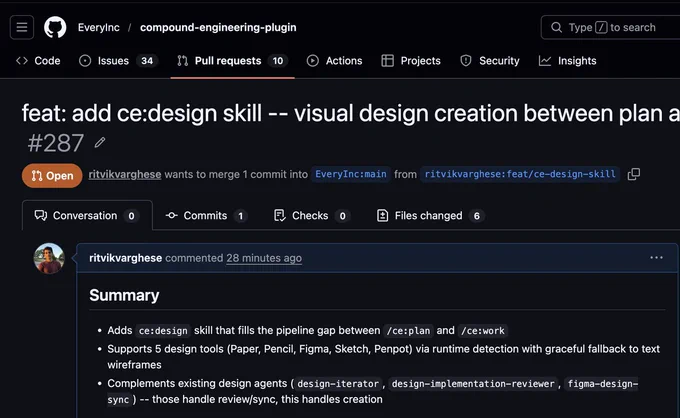Click the Pull requests git icon
This screenshot has height=418, width=680.
coord(183,61)
